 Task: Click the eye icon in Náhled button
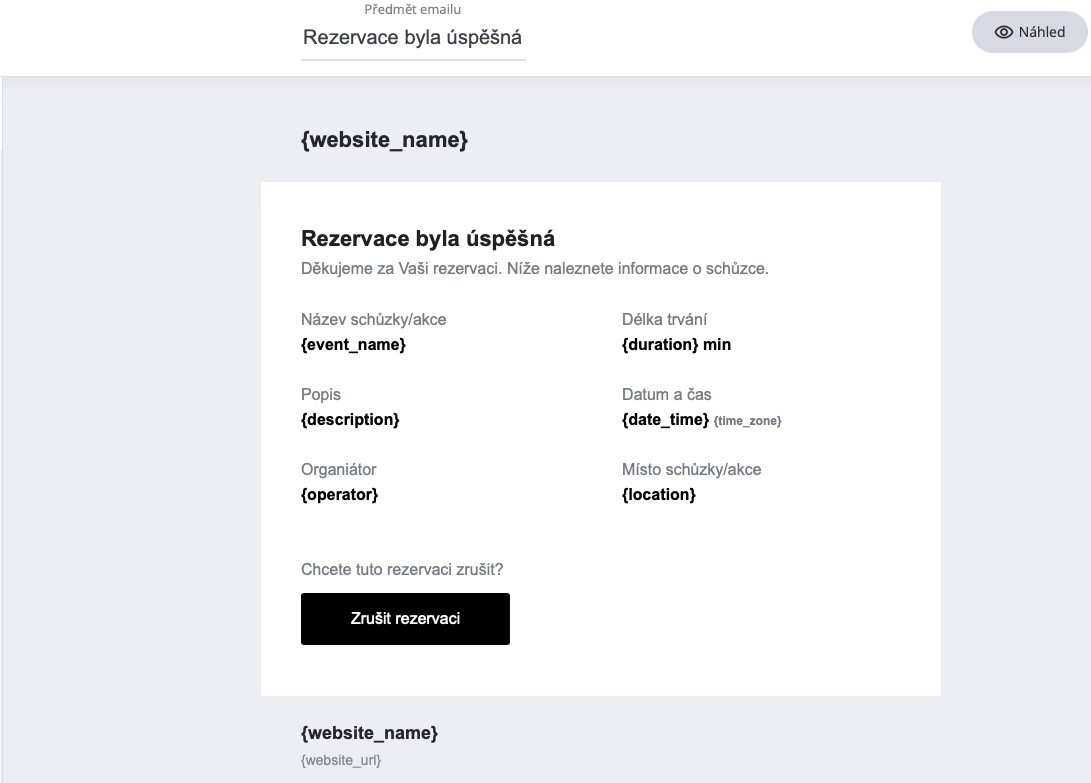click(x=1004, y=32)
